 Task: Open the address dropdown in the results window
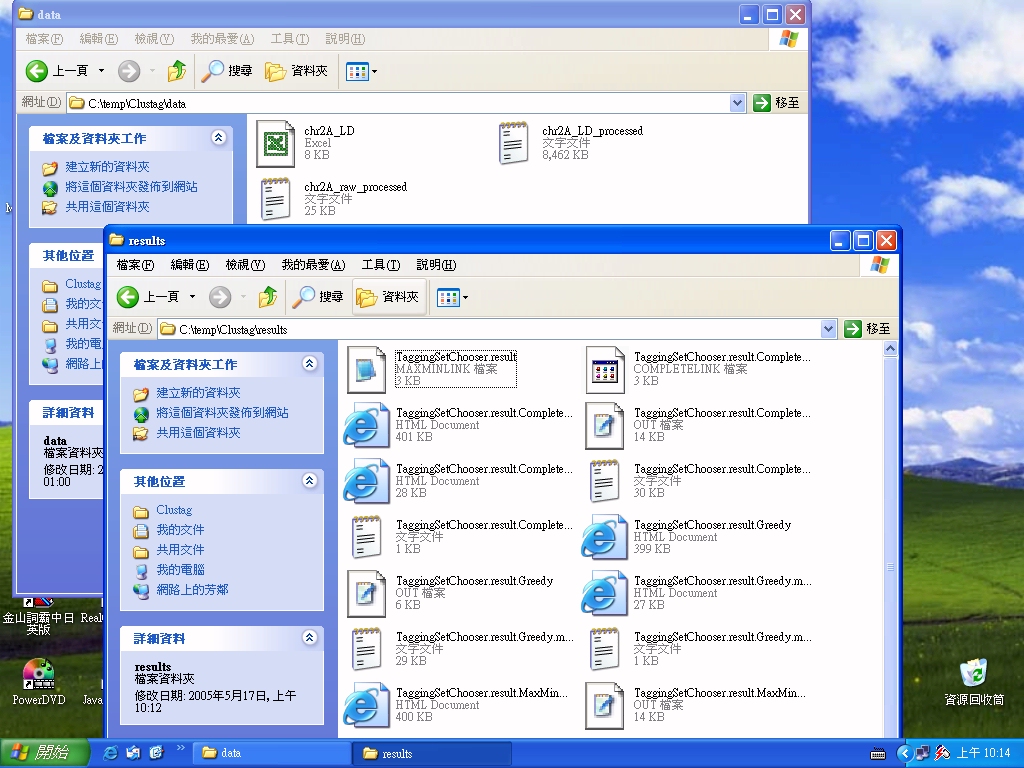pos(828,328)
